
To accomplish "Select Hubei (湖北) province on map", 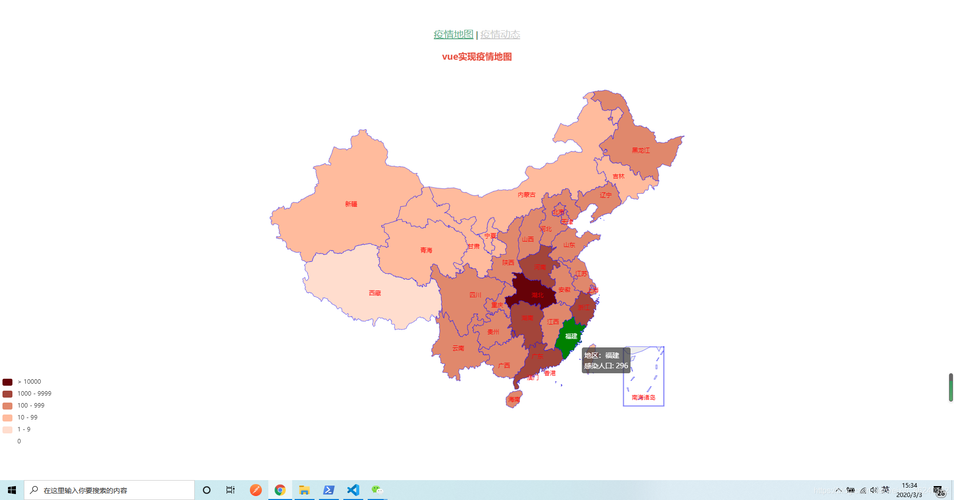I will coord(534,290).
